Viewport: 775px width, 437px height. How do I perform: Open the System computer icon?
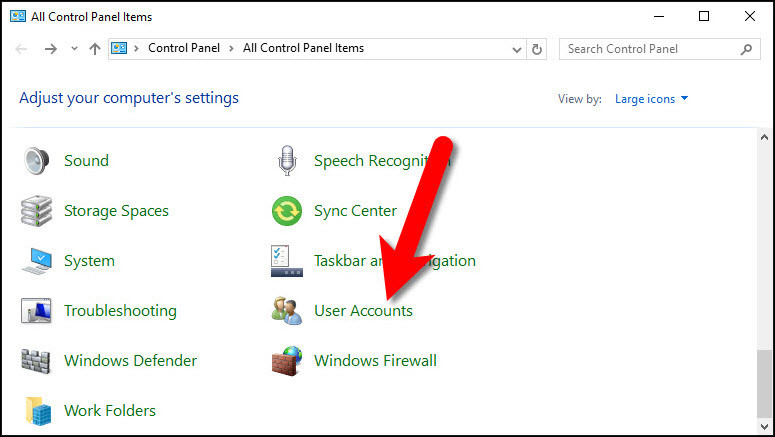38,261
